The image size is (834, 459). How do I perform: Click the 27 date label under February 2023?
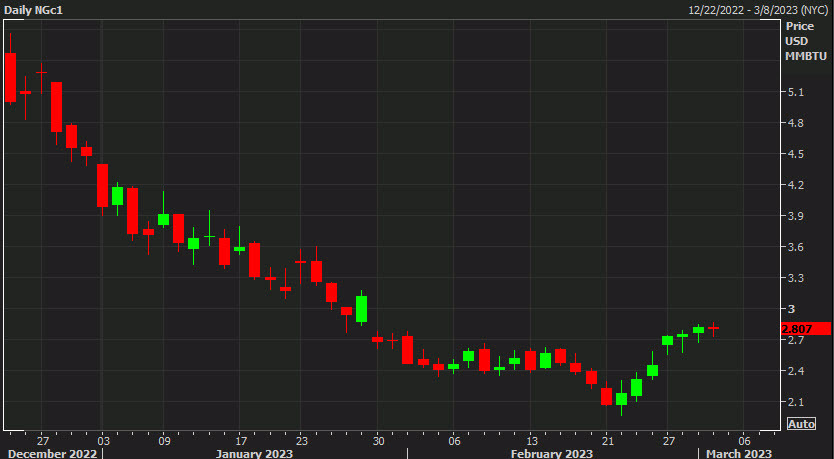669,441
